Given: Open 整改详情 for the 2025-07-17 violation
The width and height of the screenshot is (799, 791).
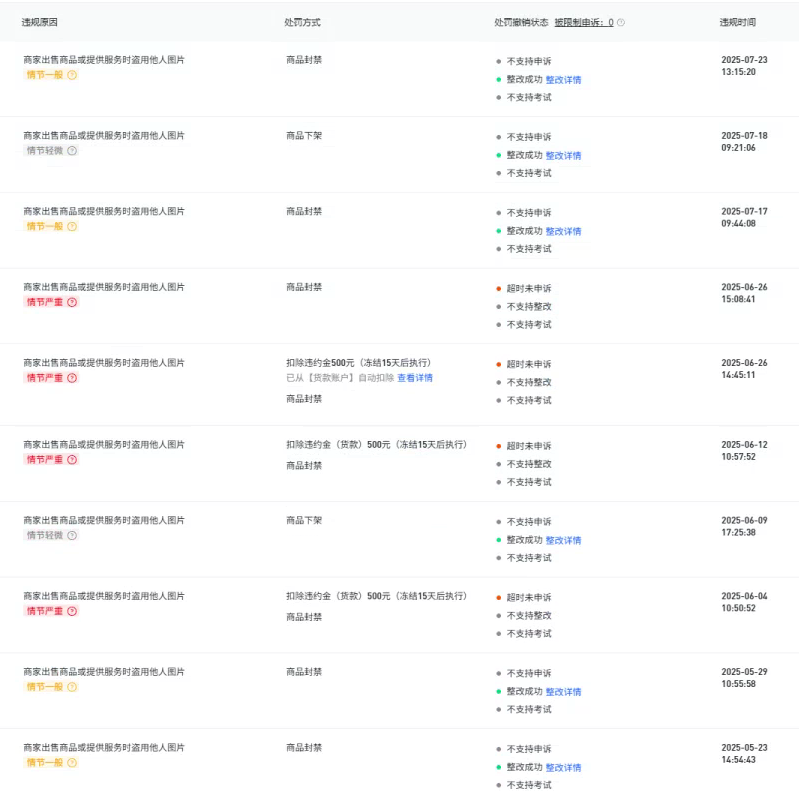Looking at the screenshot, I should [563, 232].
